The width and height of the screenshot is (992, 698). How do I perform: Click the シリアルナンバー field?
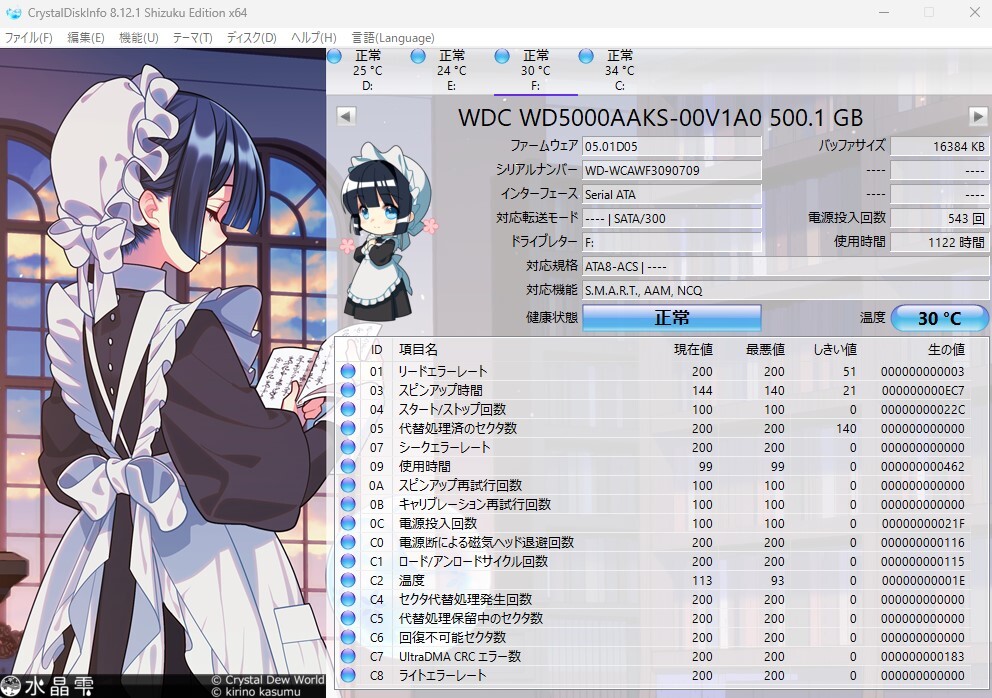coord(671,170)
